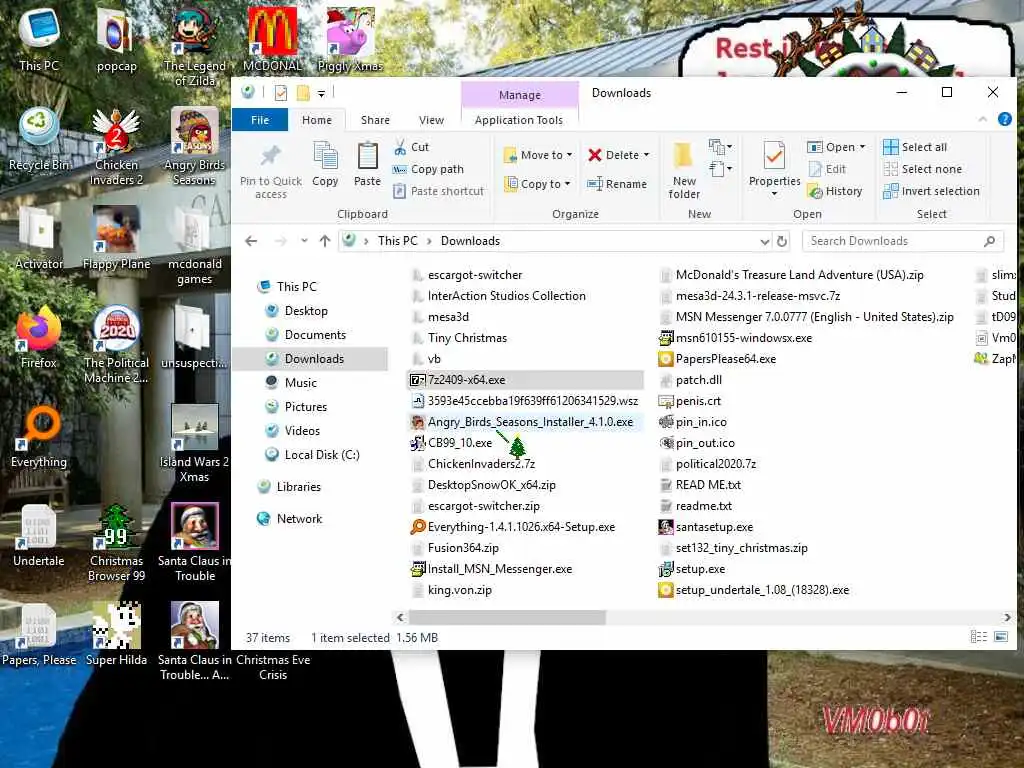Click Invert selection
1024x768 pixels.
point(931,191)
